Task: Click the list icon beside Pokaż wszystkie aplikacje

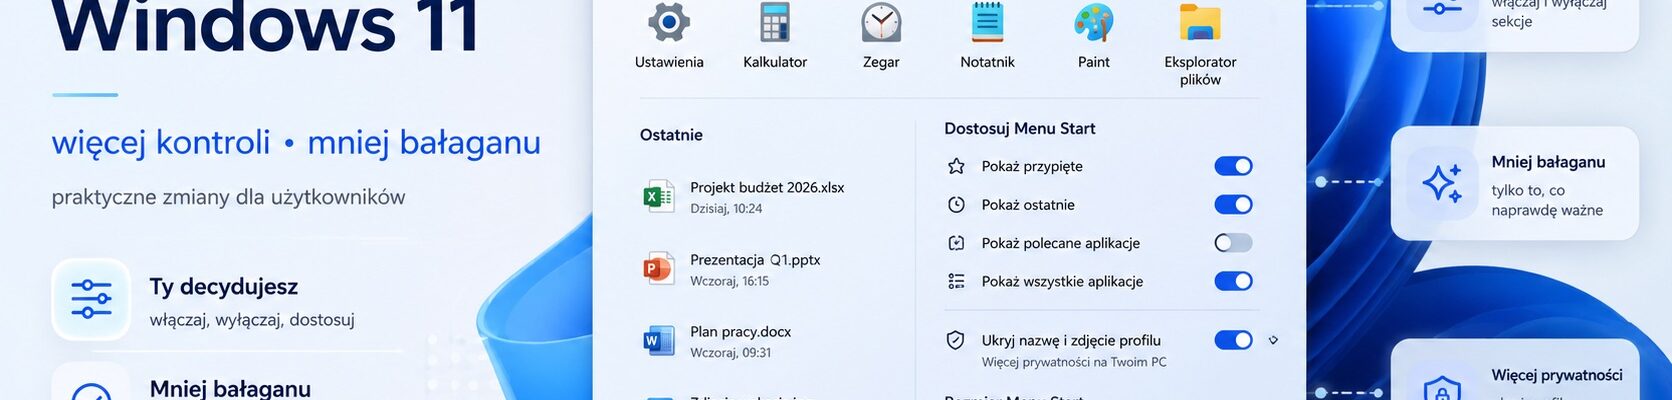Action: click(956, 281)
